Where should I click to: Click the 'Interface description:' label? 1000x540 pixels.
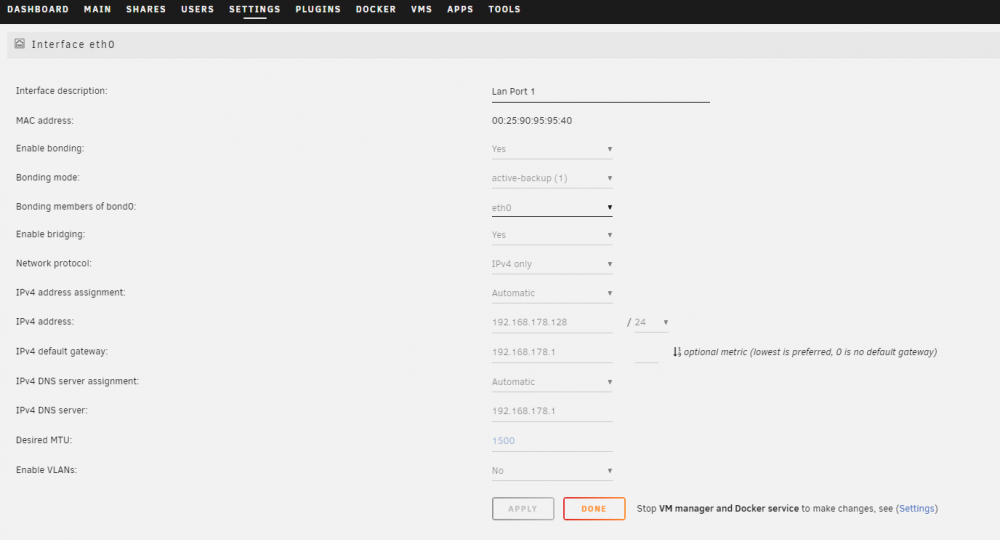[62, 91]
